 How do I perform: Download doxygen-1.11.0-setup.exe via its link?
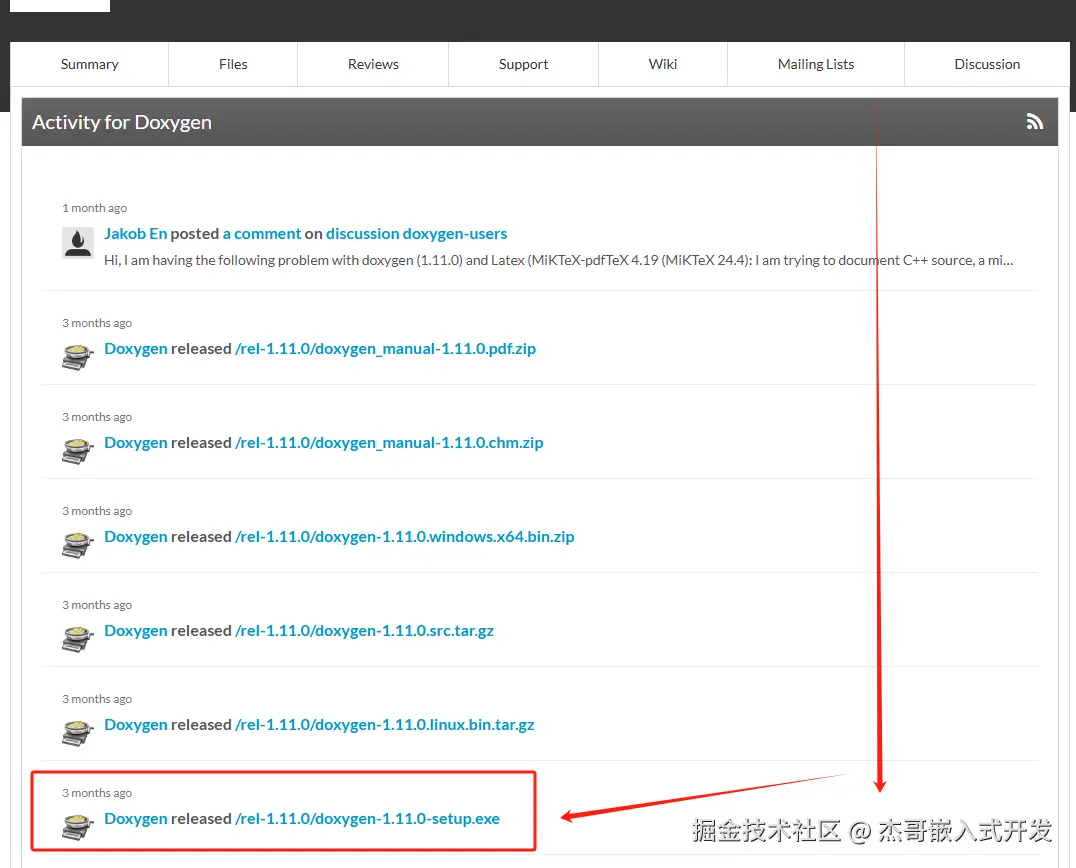pos(367,819)
